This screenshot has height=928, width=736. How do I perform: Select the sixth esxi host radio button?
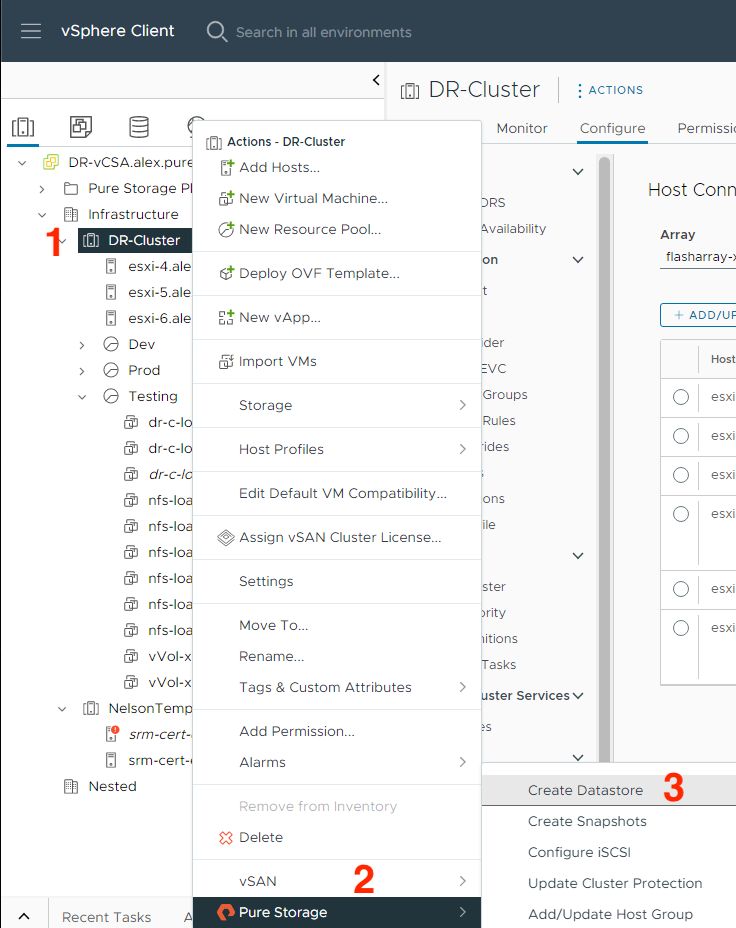tap(681, 628)
